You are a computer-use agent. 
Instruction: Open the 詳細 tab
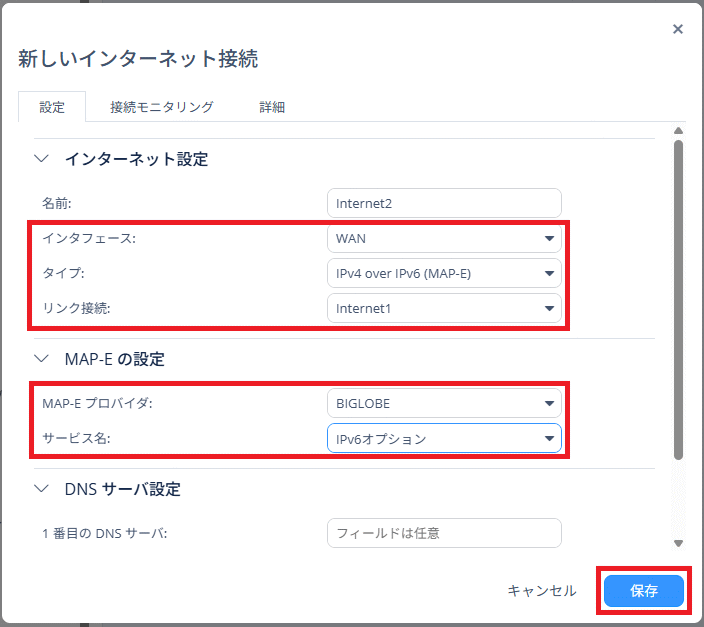272,107
